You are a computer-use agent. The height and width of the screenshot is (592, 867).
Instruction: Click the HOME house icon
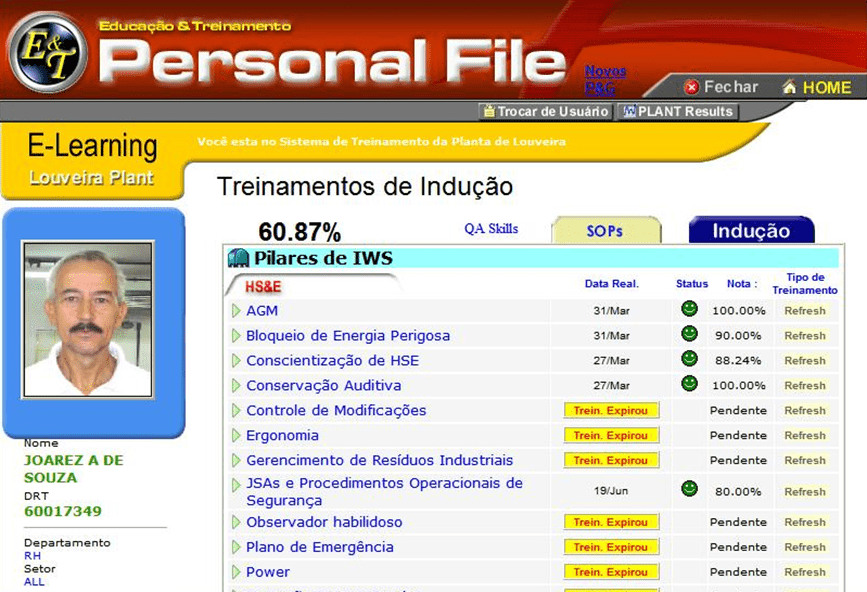789,88
